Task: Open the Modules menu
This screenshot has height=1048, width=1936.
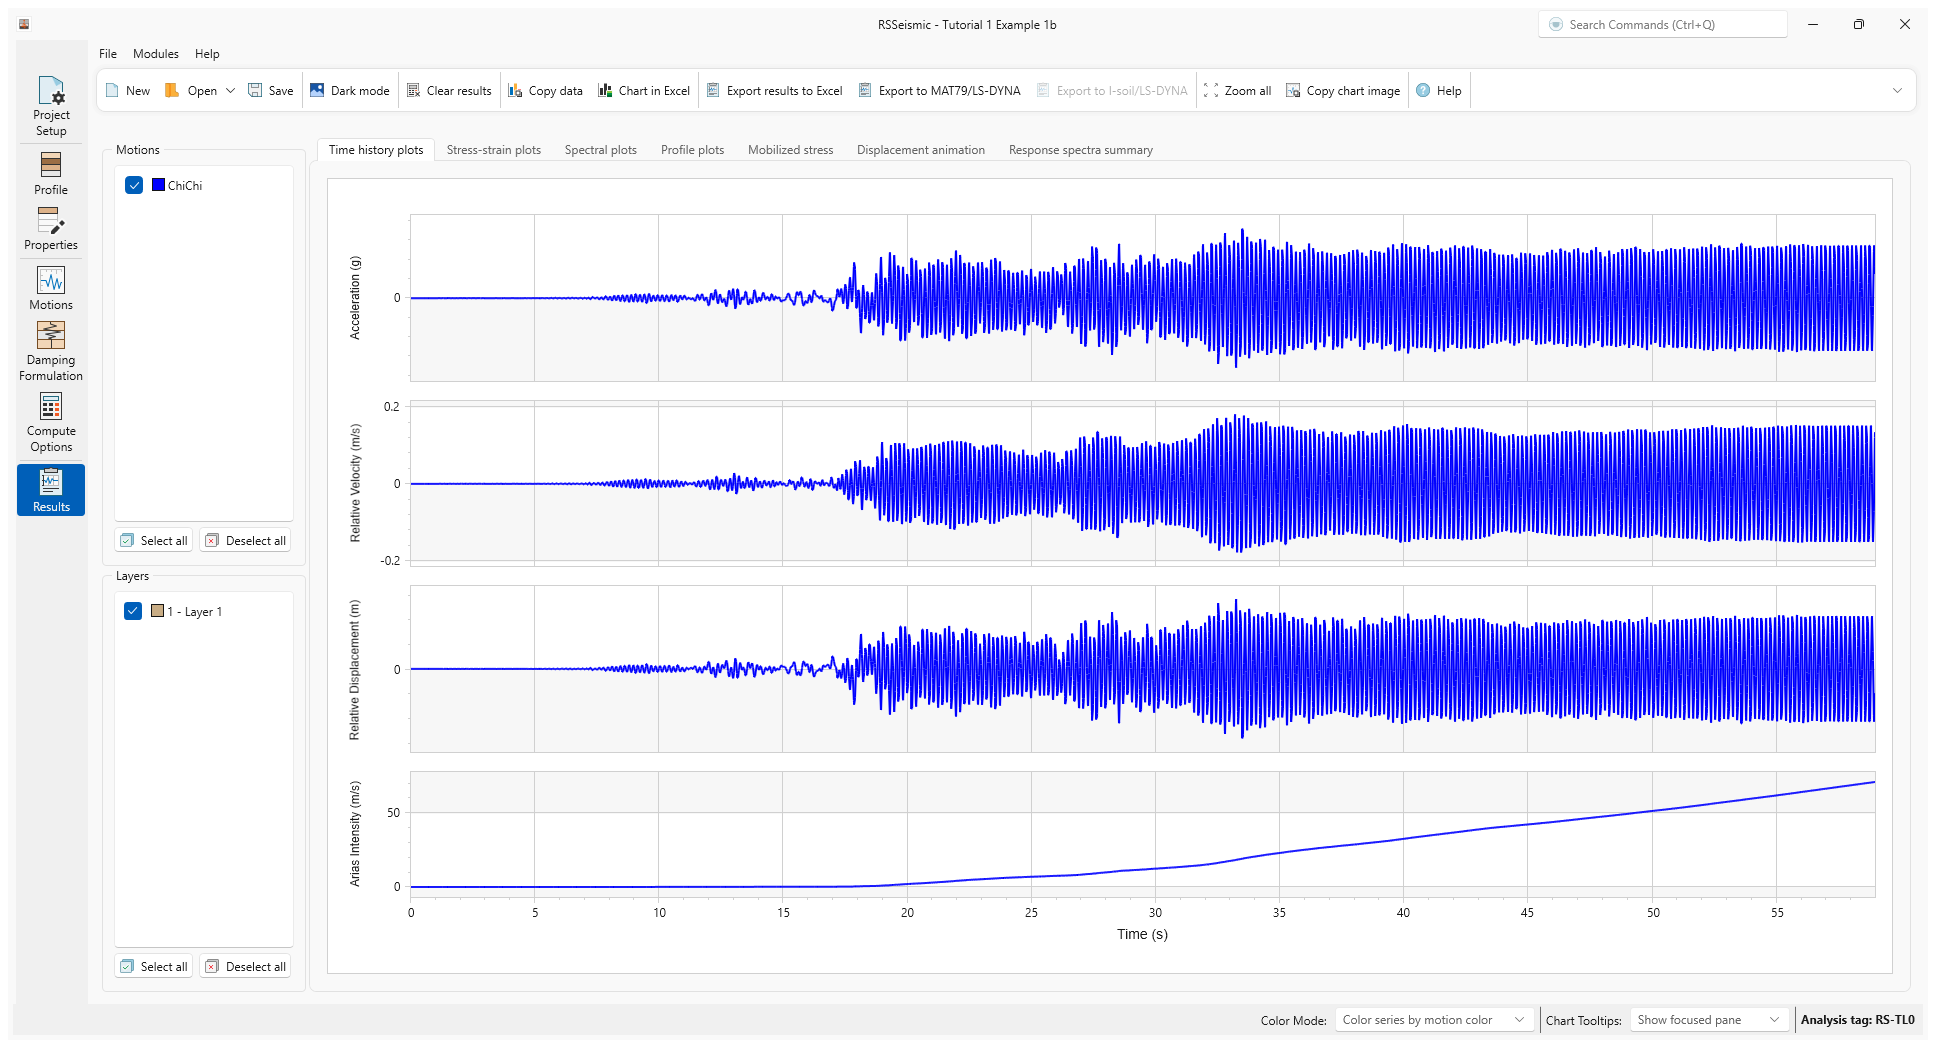Action: pos(155,54)
